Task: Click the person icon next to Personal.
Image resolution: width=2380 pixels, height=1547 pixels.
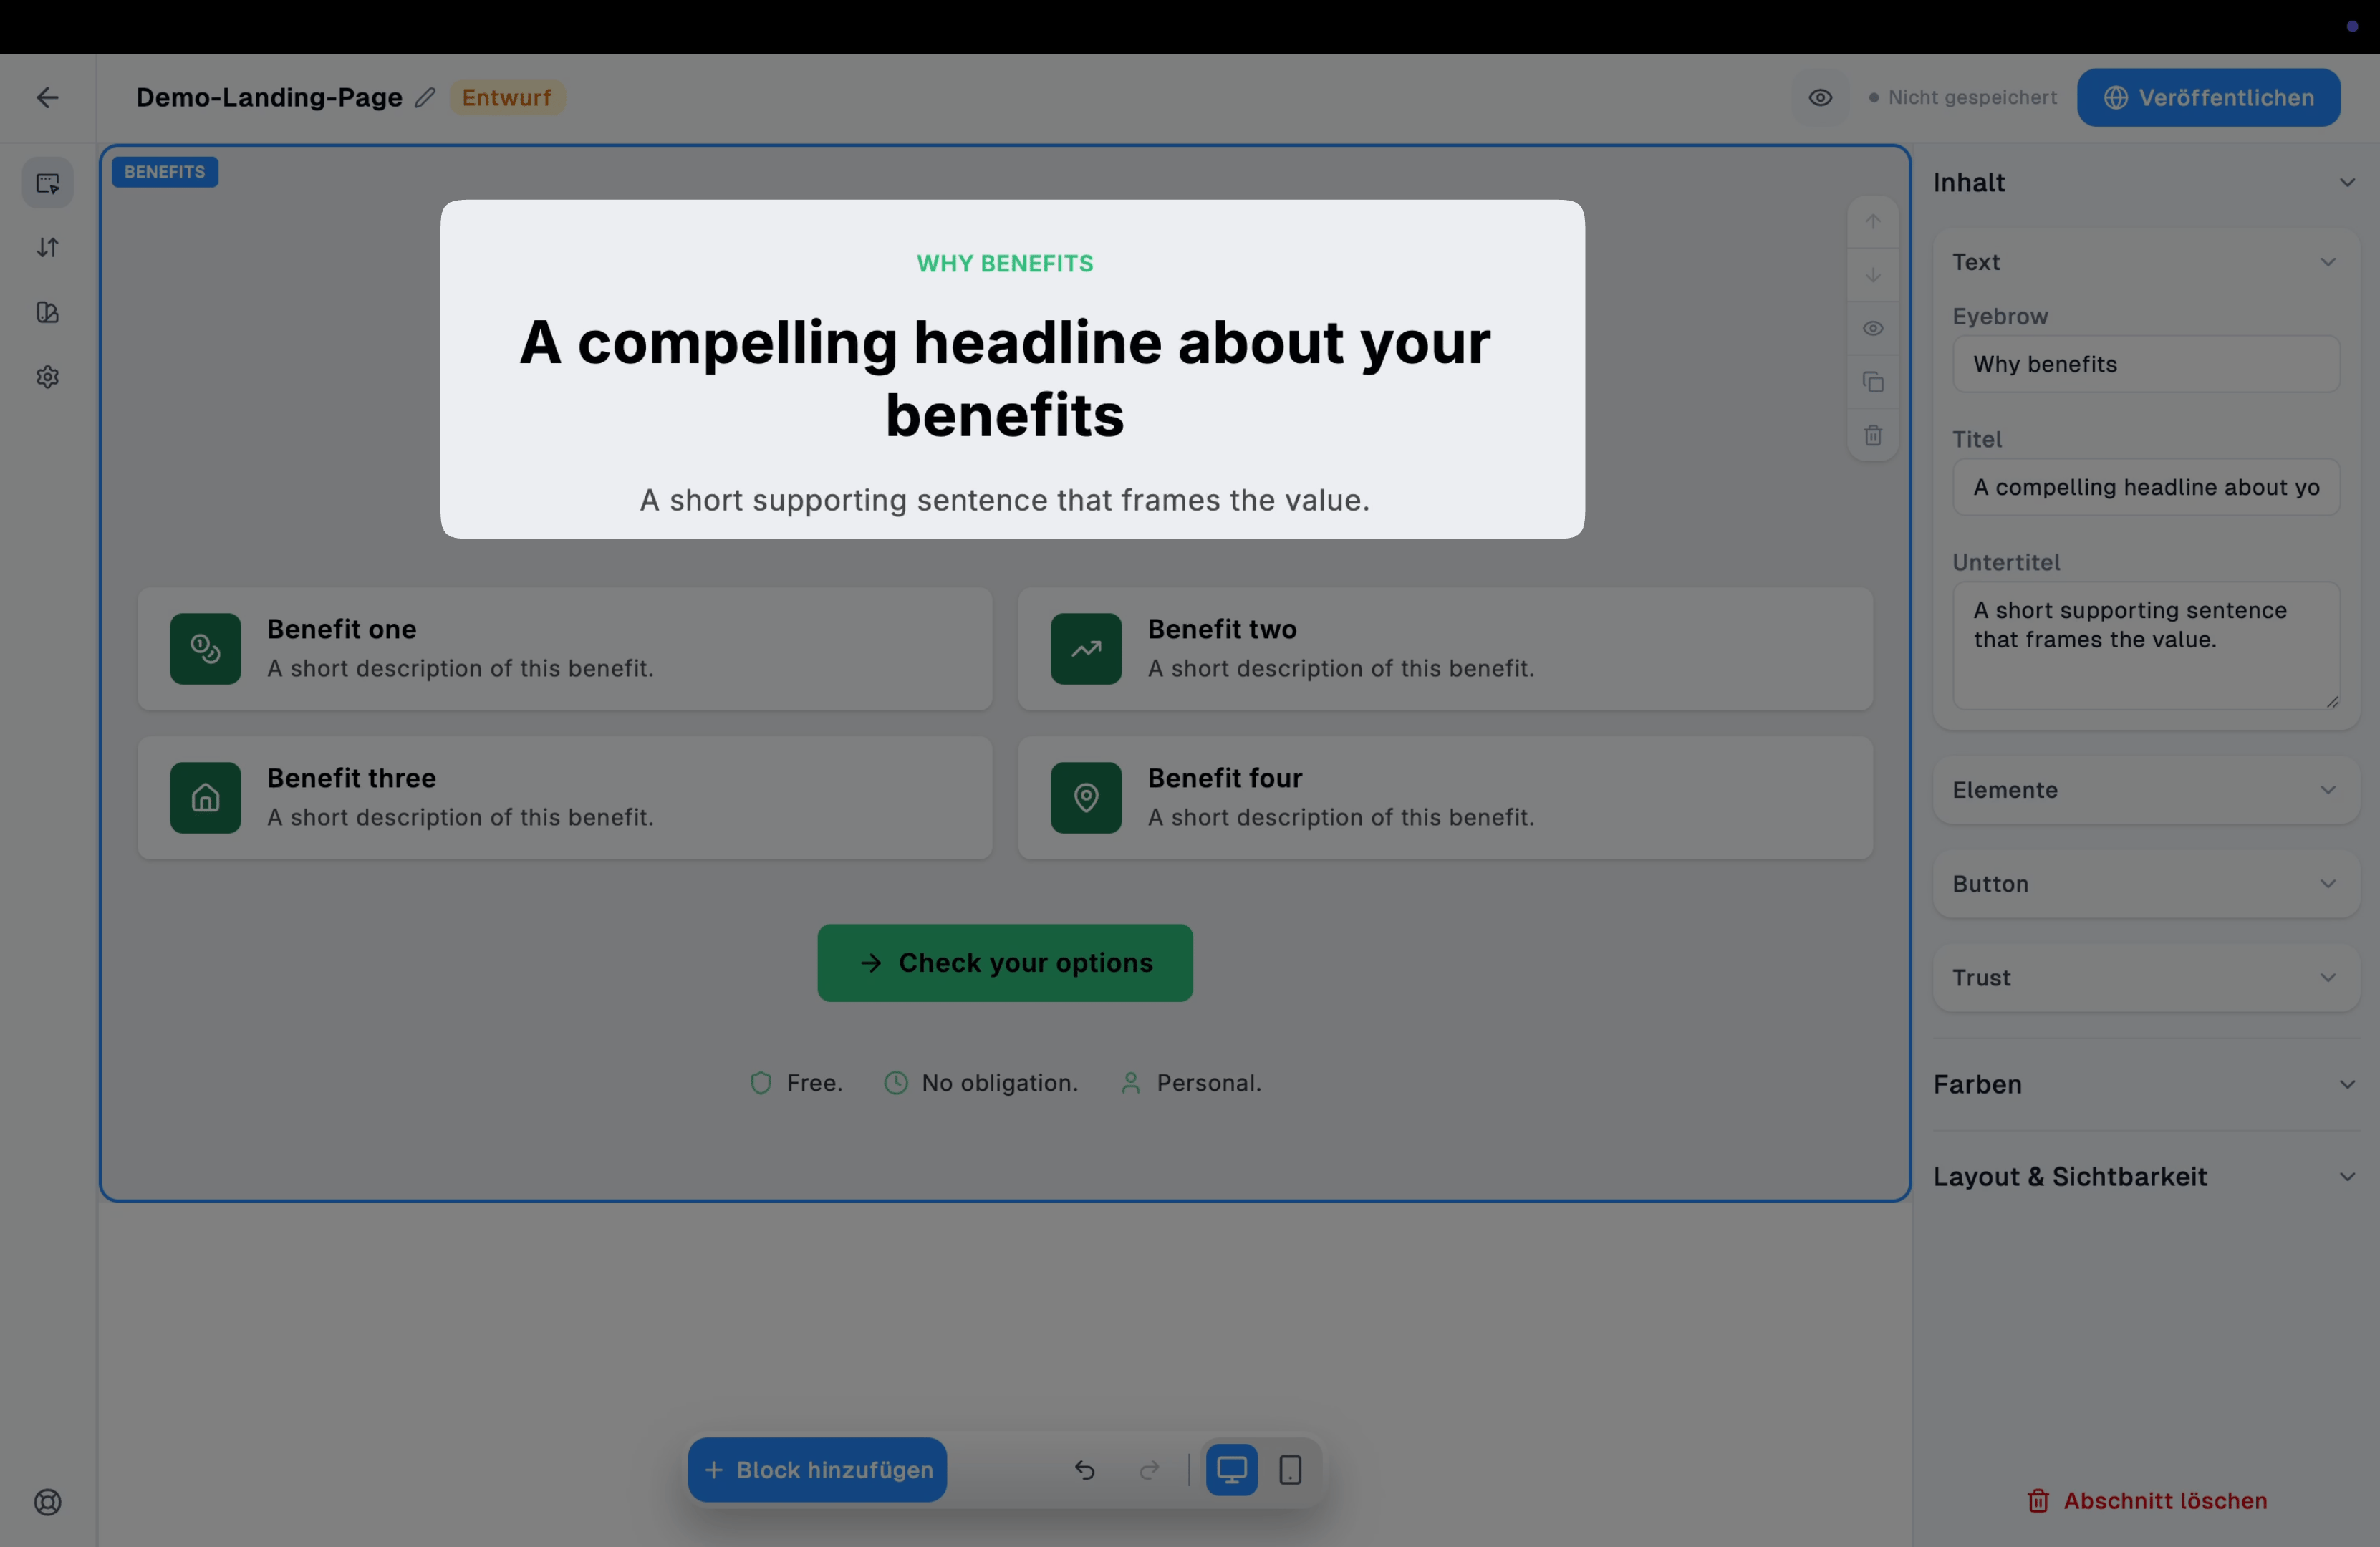Action: coord(1130,1083)
